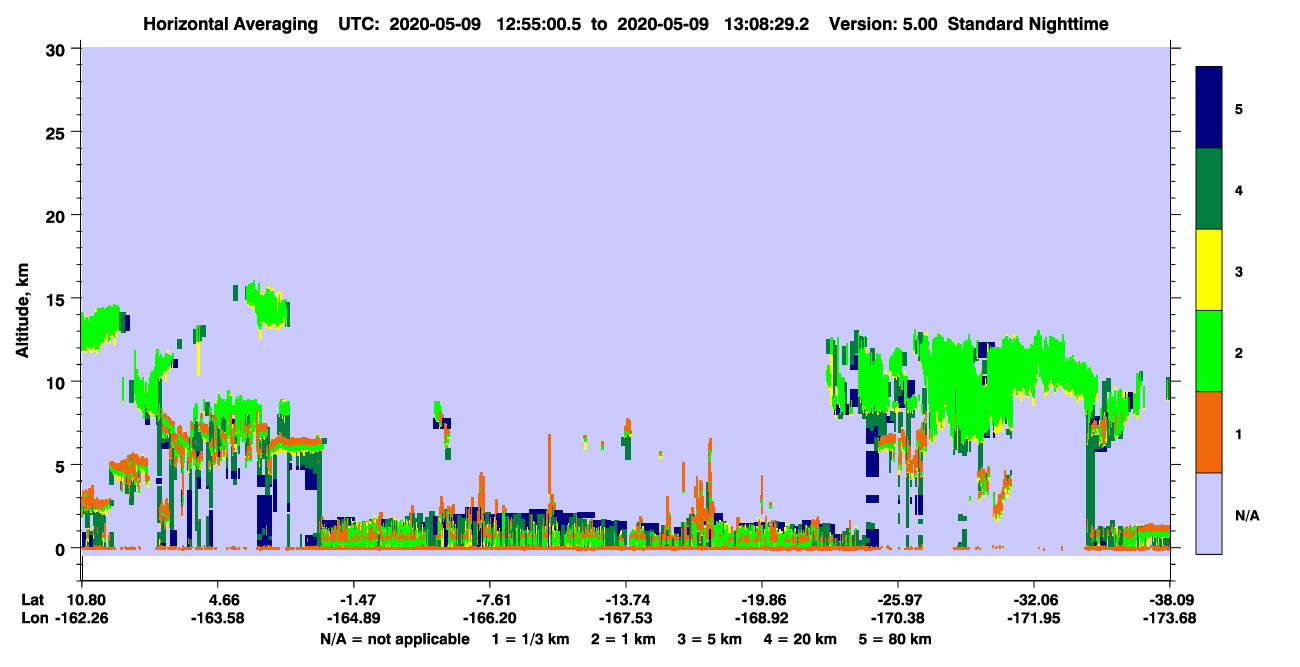Click the longitude value -164.89
The width and height of the screenshot is (1300, 667).
click(355, 618)
